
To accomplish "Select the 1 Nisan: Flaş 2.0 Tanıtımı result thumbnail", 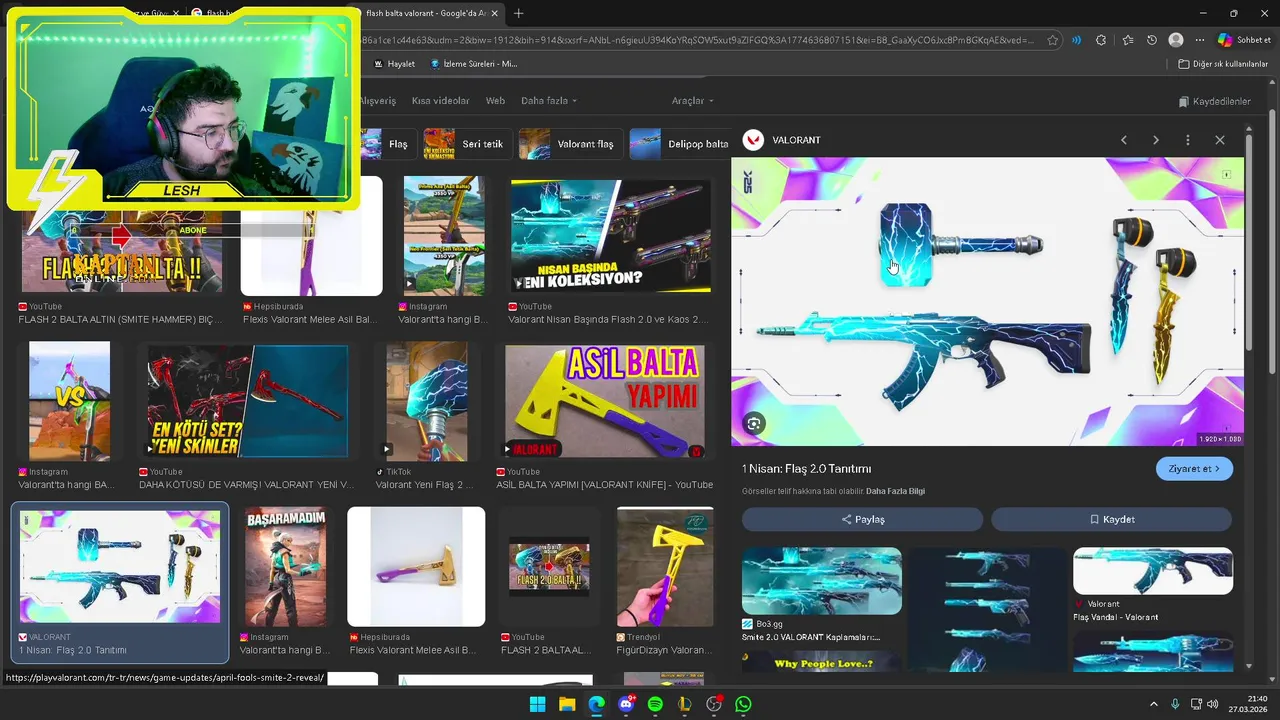I will [x=120, y=566].
